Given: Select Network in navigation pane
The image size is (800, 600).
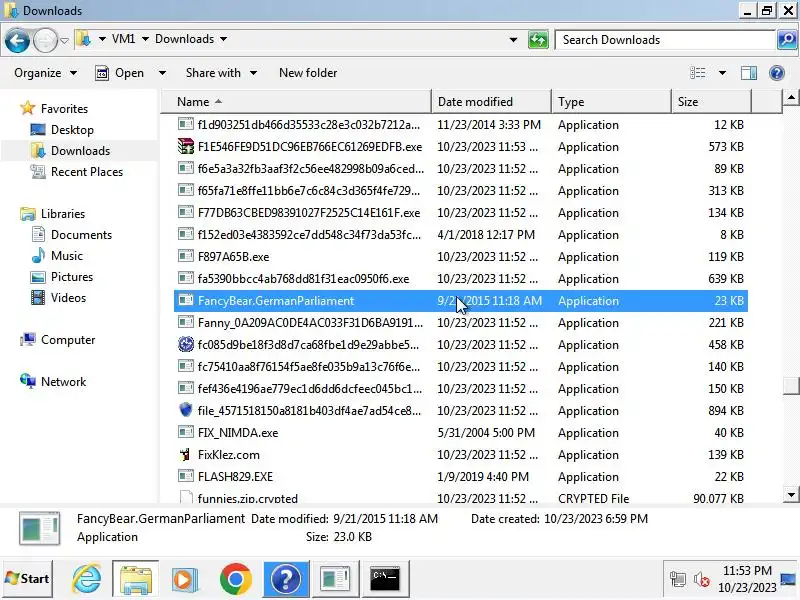Looking at the screenshot, I should point(63,382).
